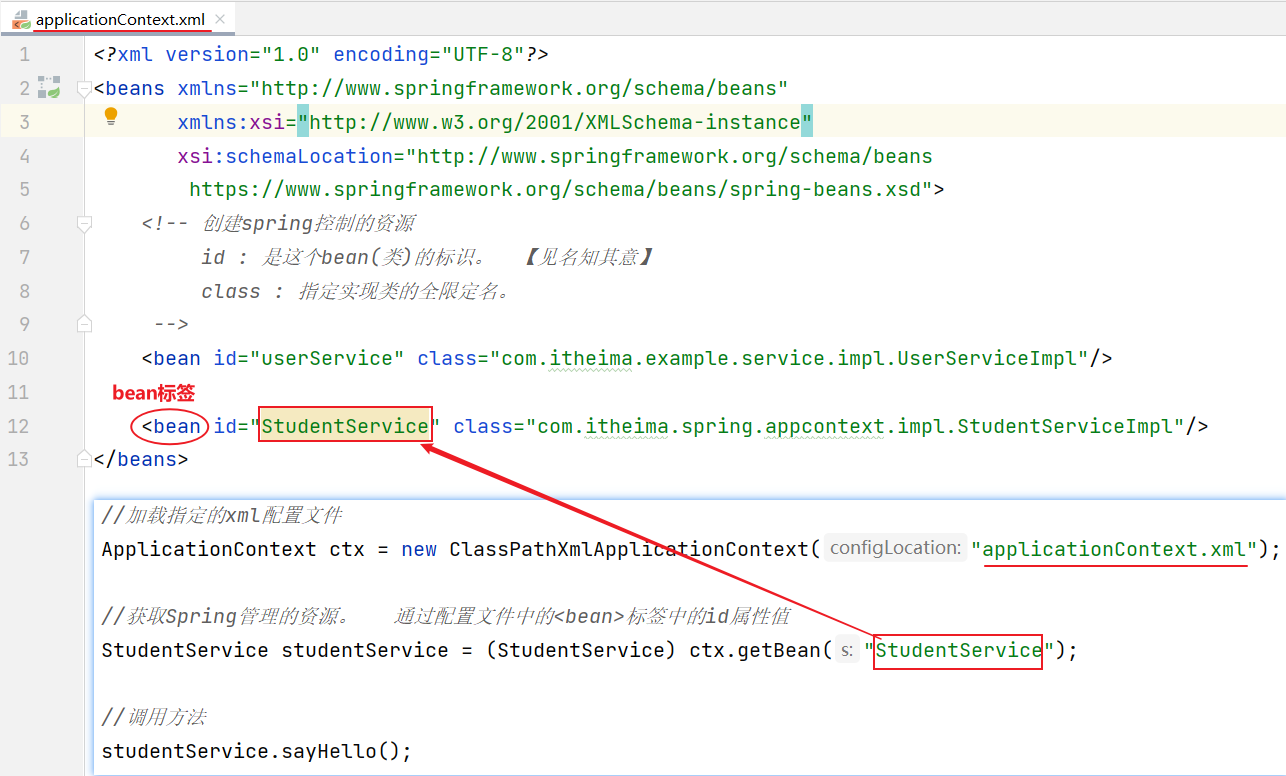1286x776 pixels.
Task: Click the closing </beans> tag on line 13
Action: 141,459
